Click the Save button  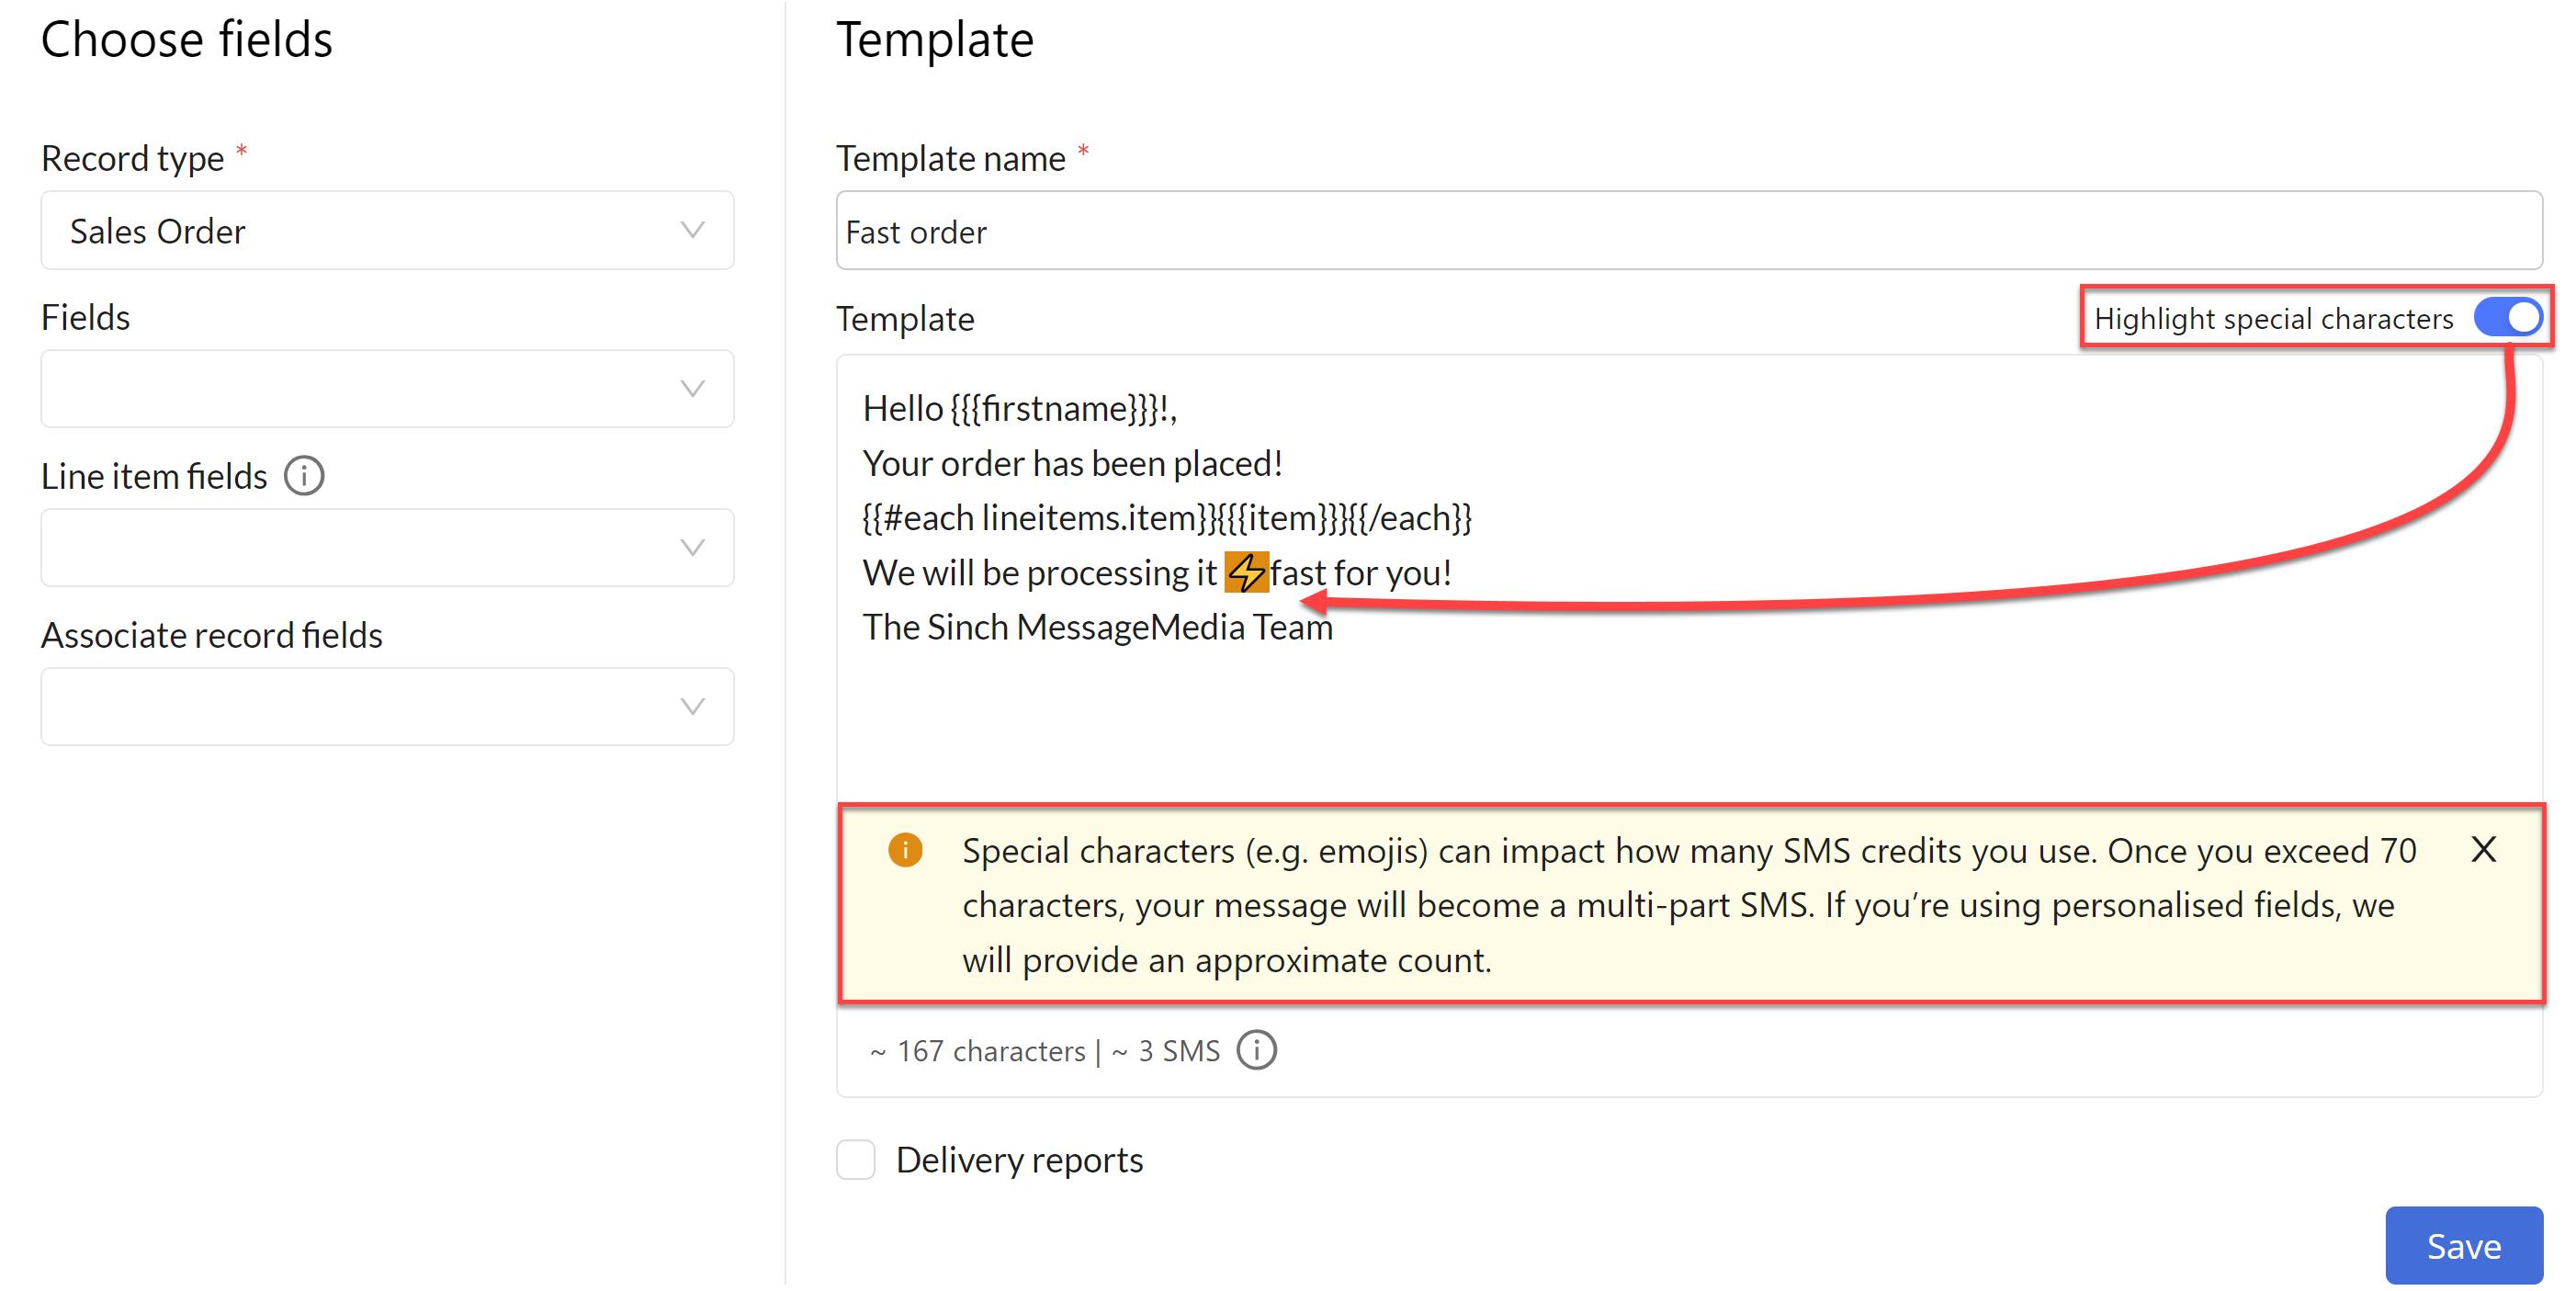[x=2463, y=1245]
